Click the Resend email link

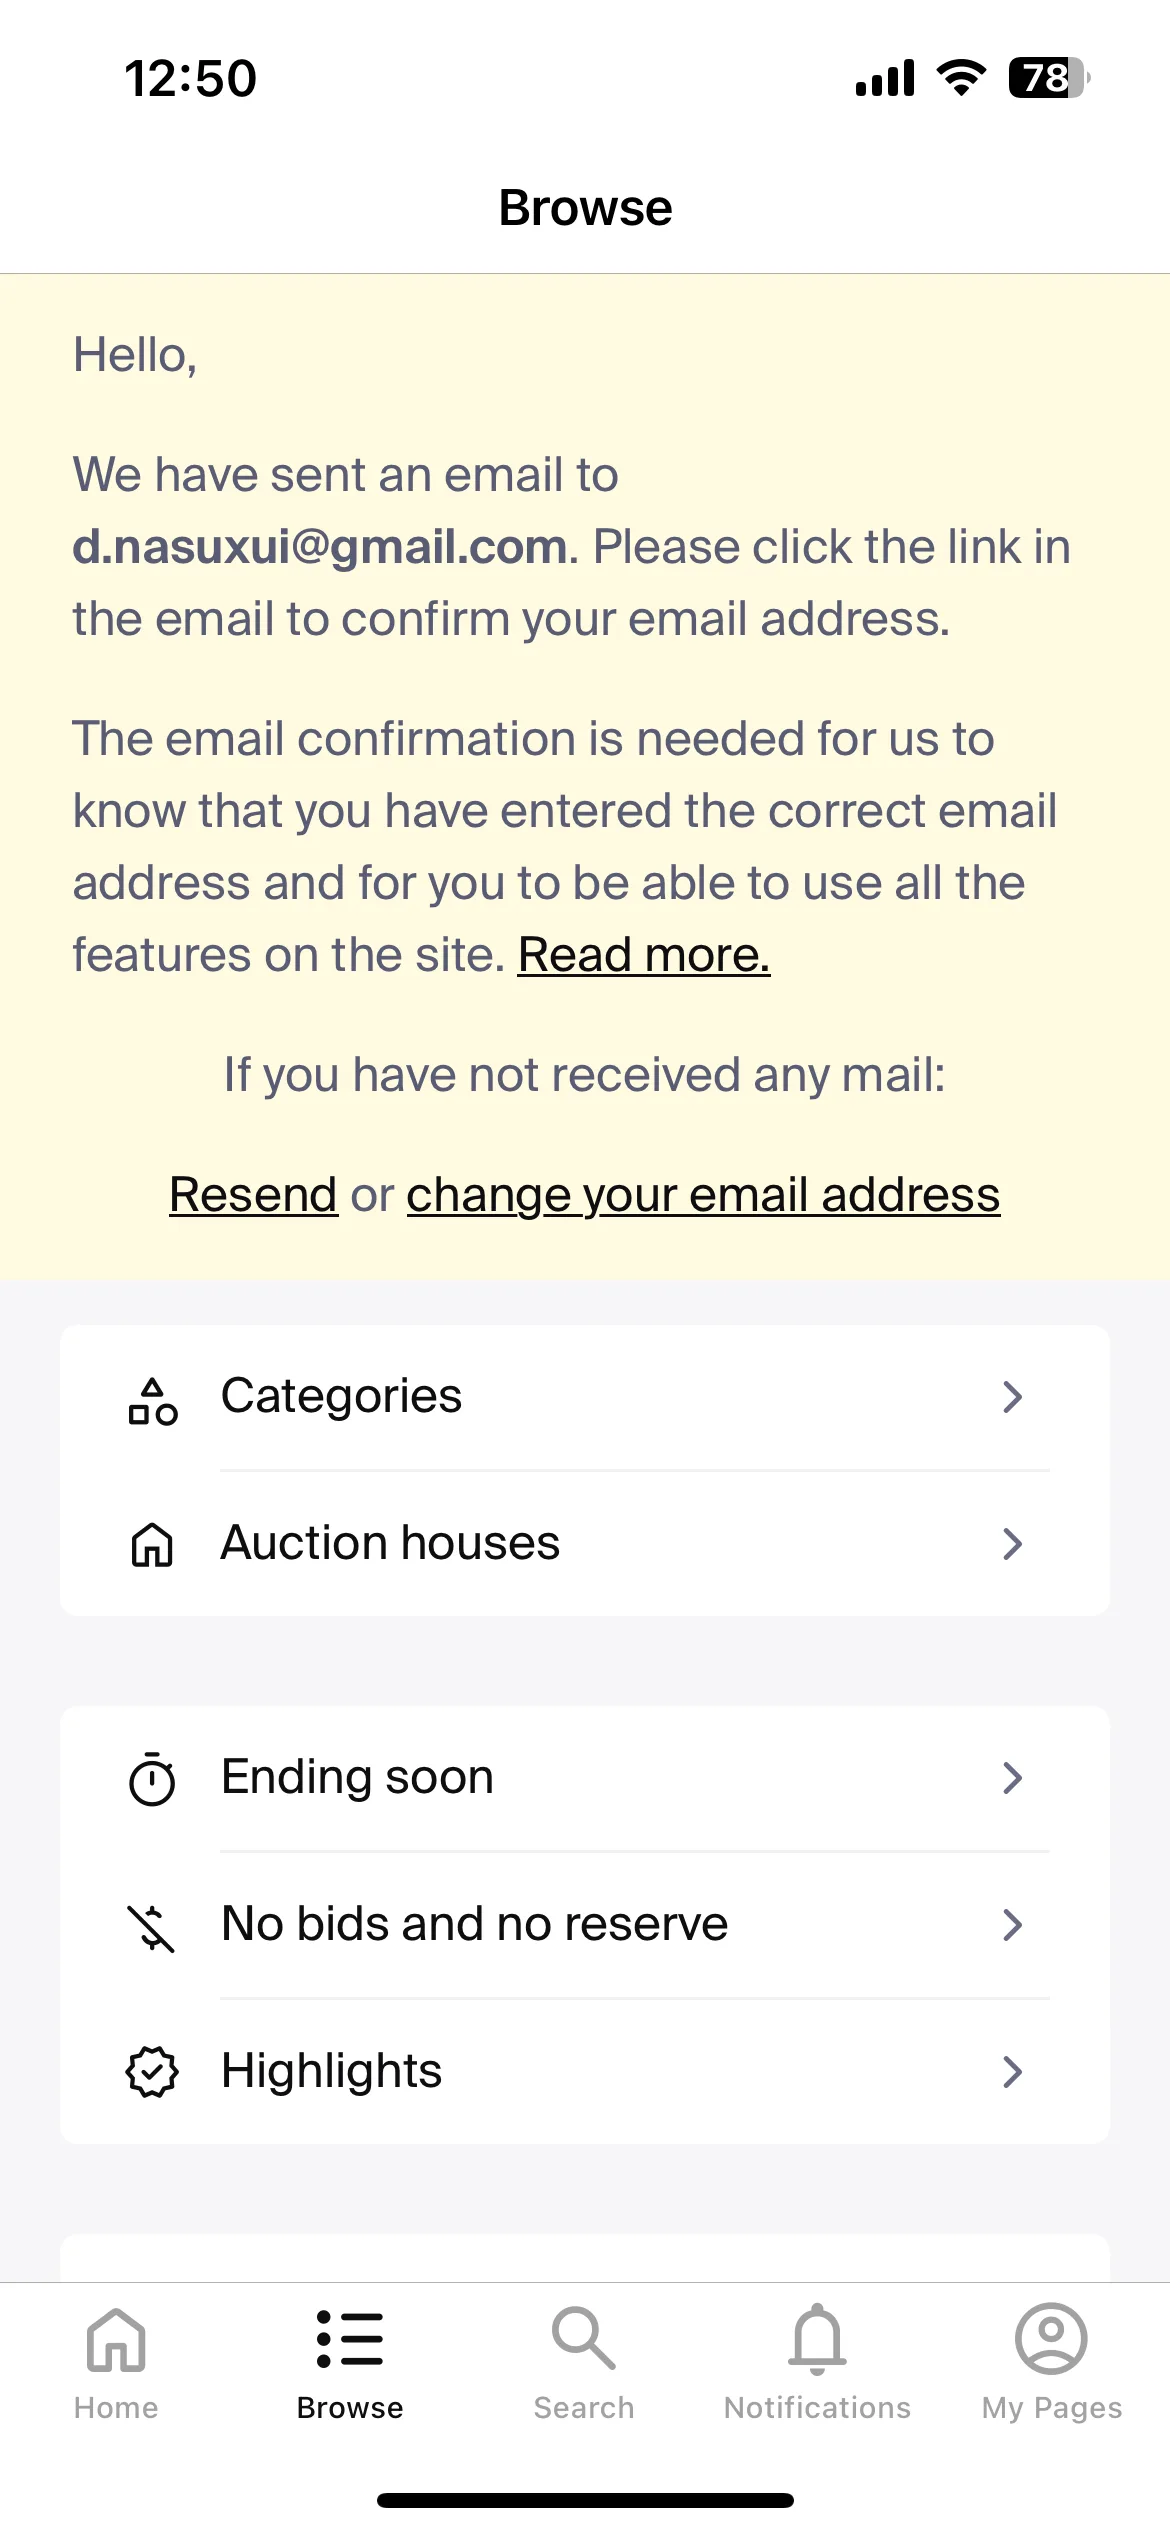click(x=253, y=1195)
